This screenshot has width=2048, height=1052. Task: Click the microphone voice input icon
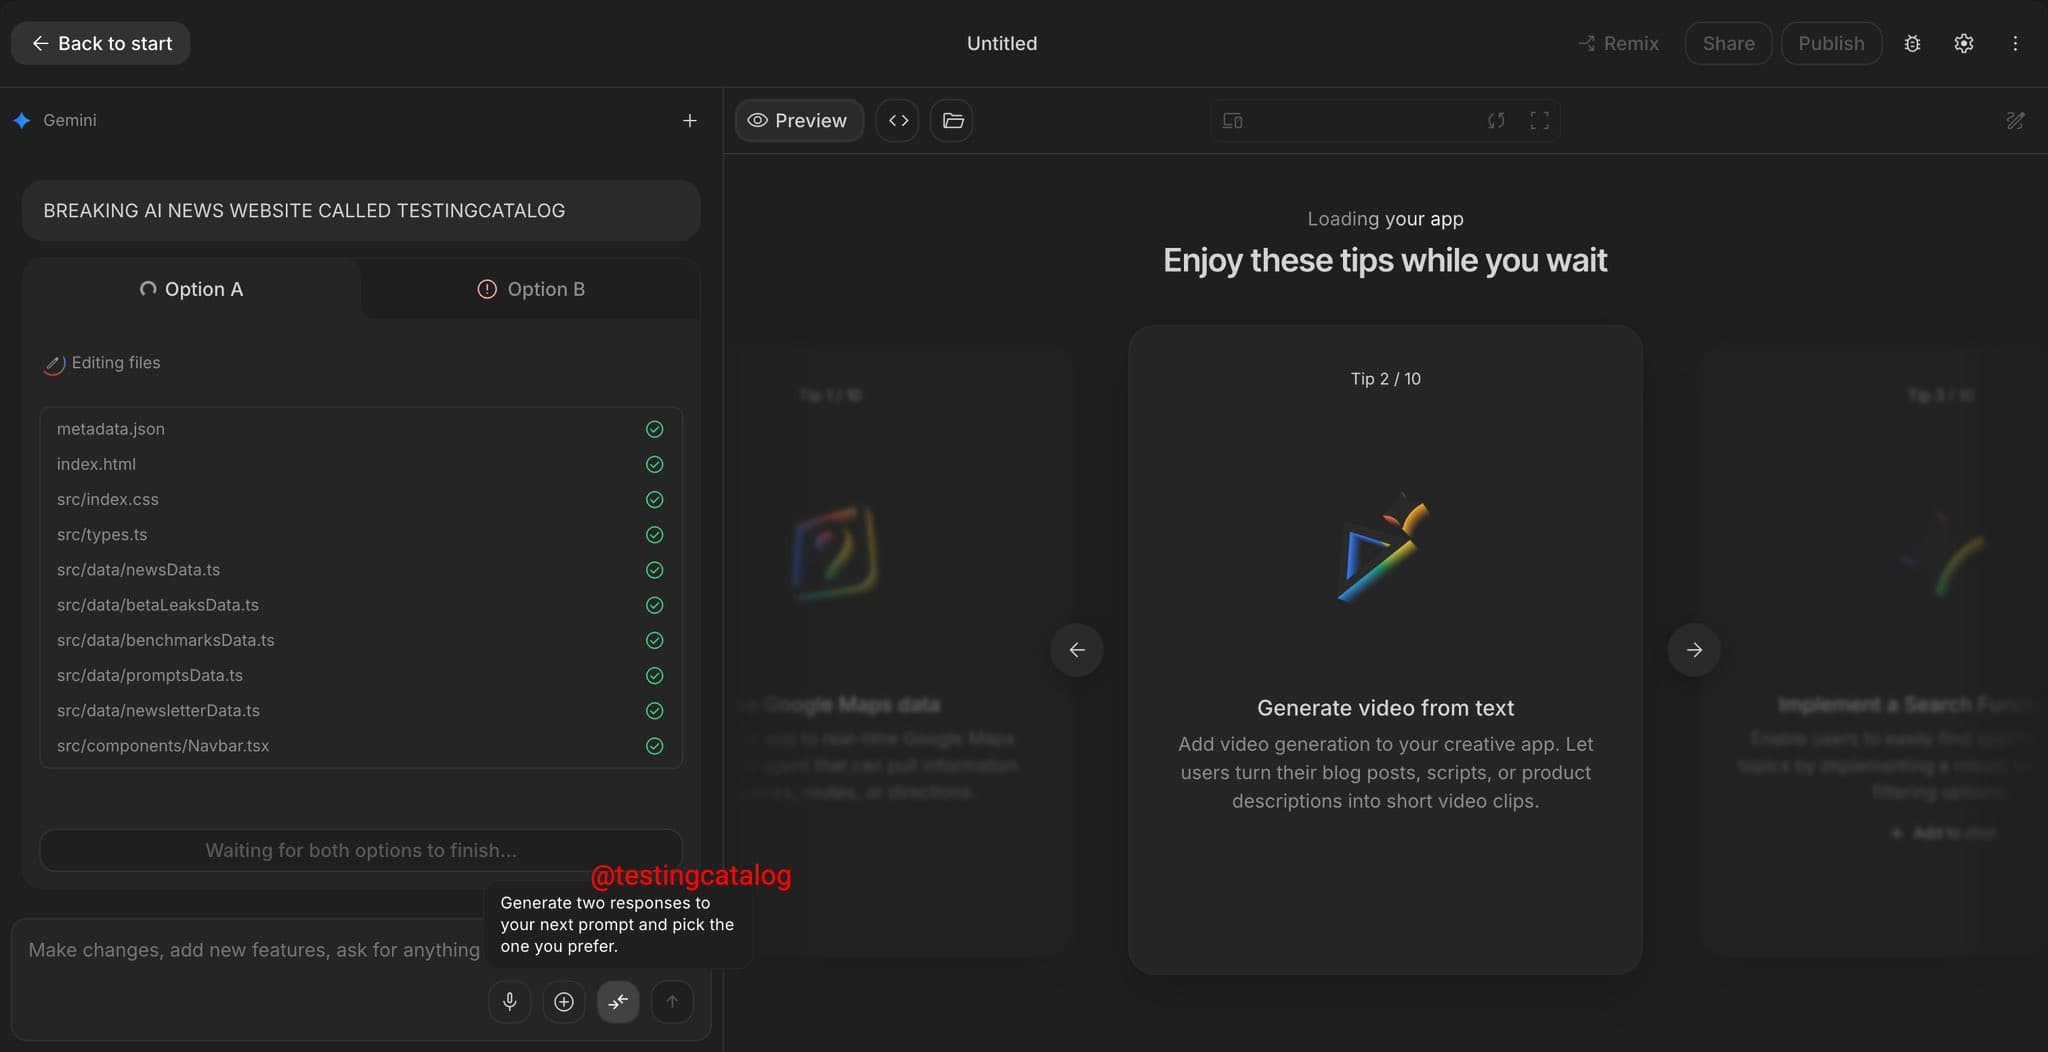(x=510, y=1001)
